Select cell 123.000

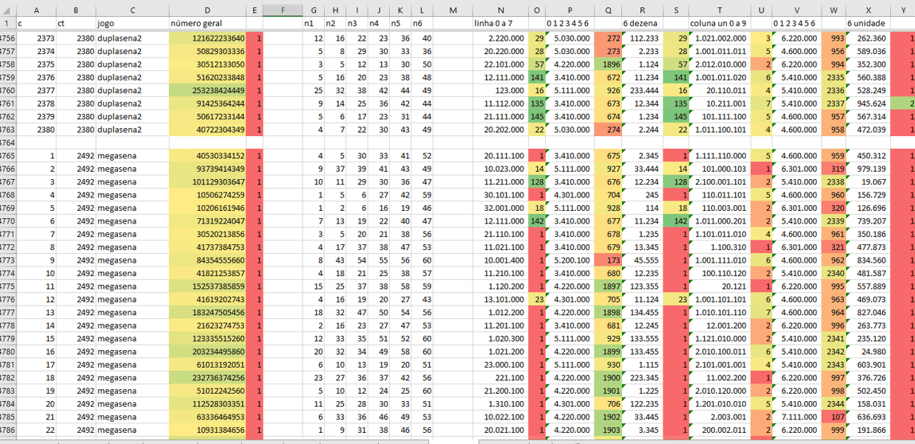click(x=500, y=90)
